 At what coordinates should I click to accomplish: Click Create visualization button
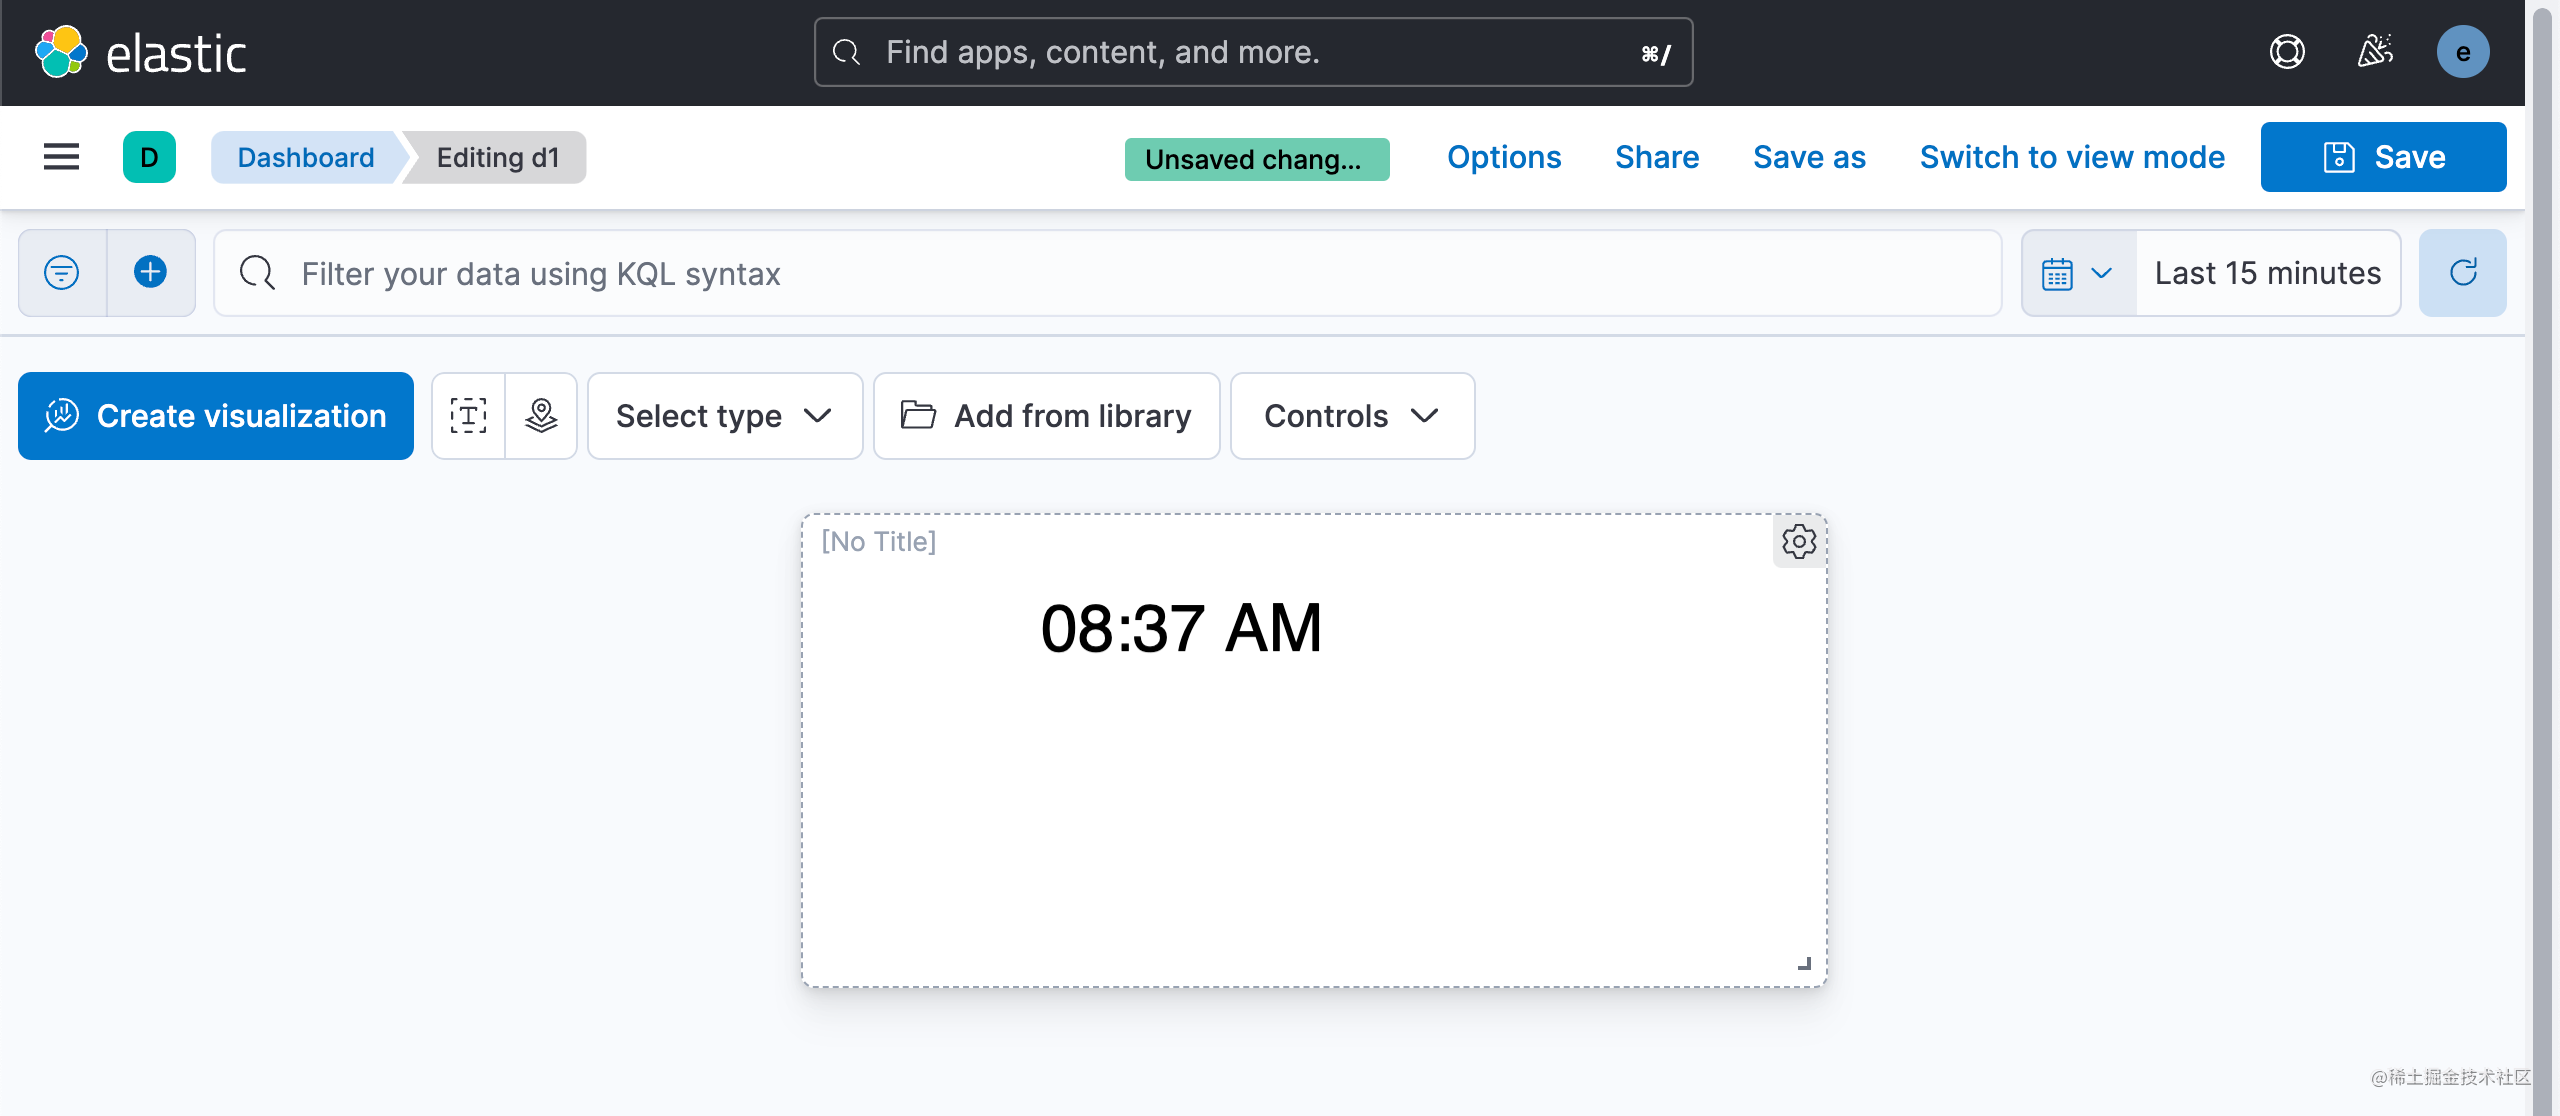216,416
